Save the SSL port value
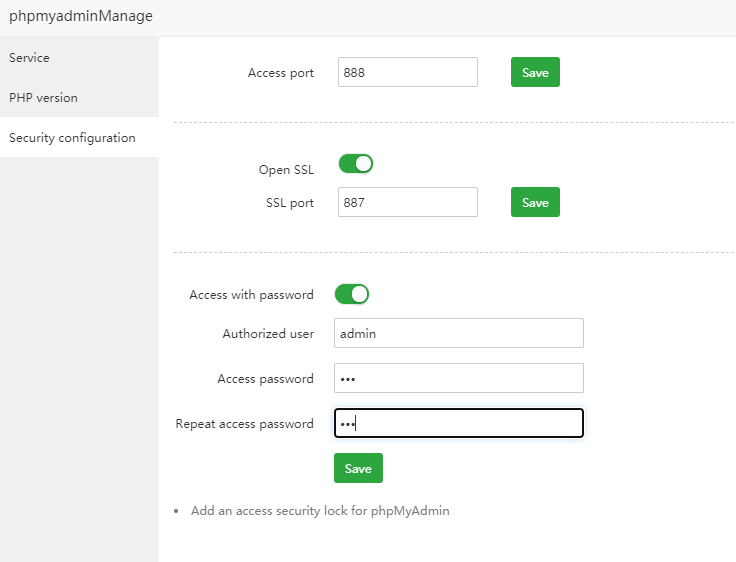Image resolution: width=736 pixels, height=562 pixels. (x=535, y=203)
